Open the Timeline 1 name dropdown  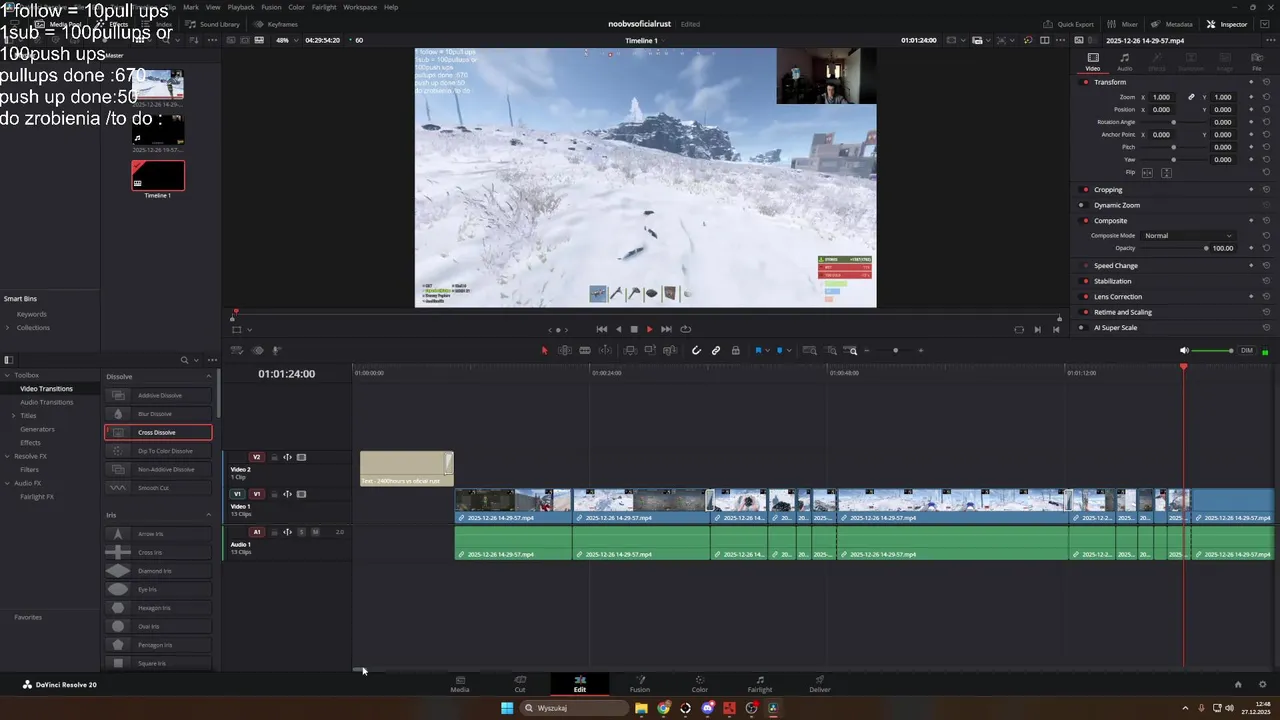[645, 40]
